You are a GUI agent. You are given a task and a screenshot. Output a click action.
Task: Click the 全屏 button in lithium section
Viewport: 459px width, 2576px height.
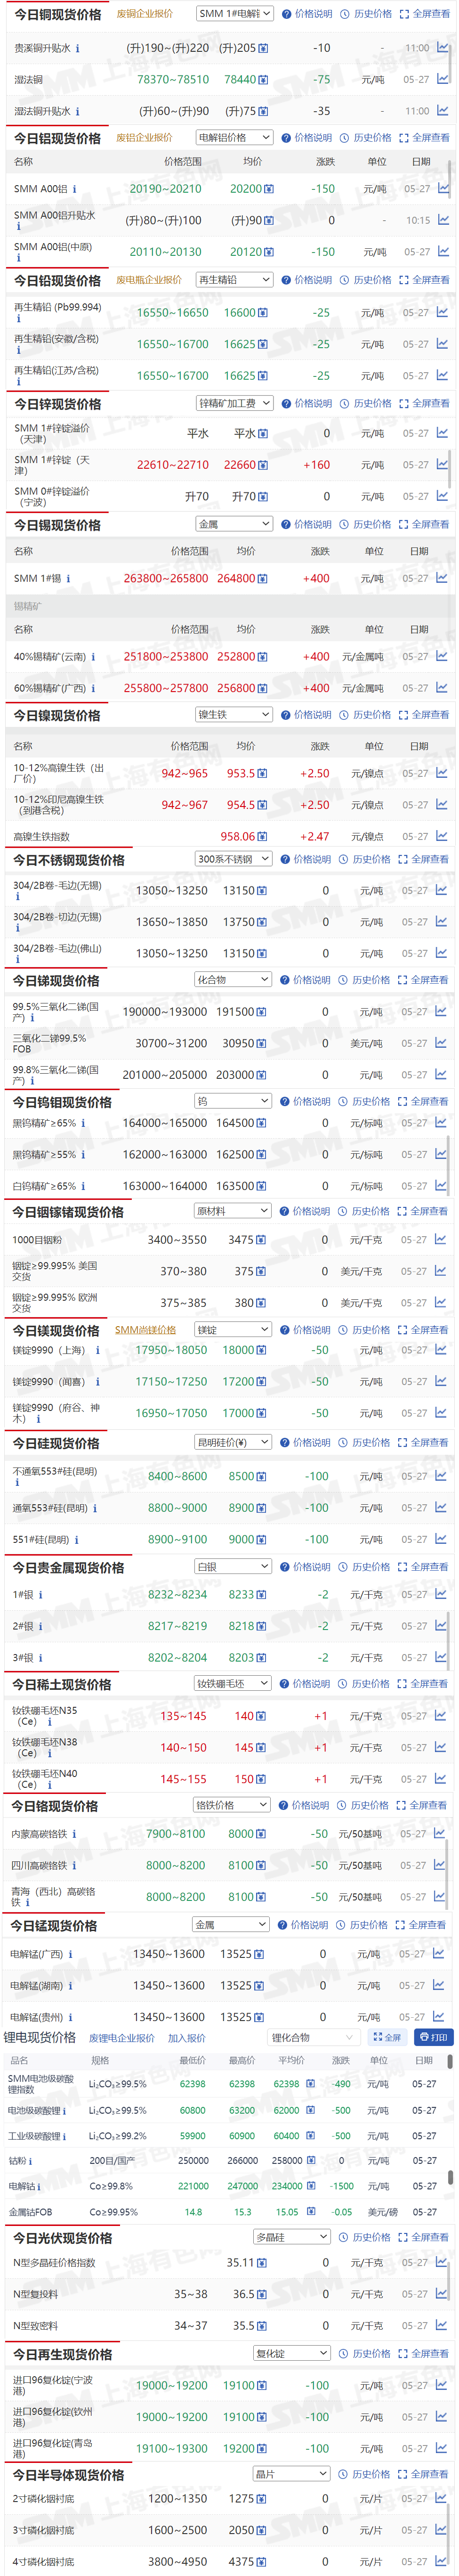(x=387, y=2037)
